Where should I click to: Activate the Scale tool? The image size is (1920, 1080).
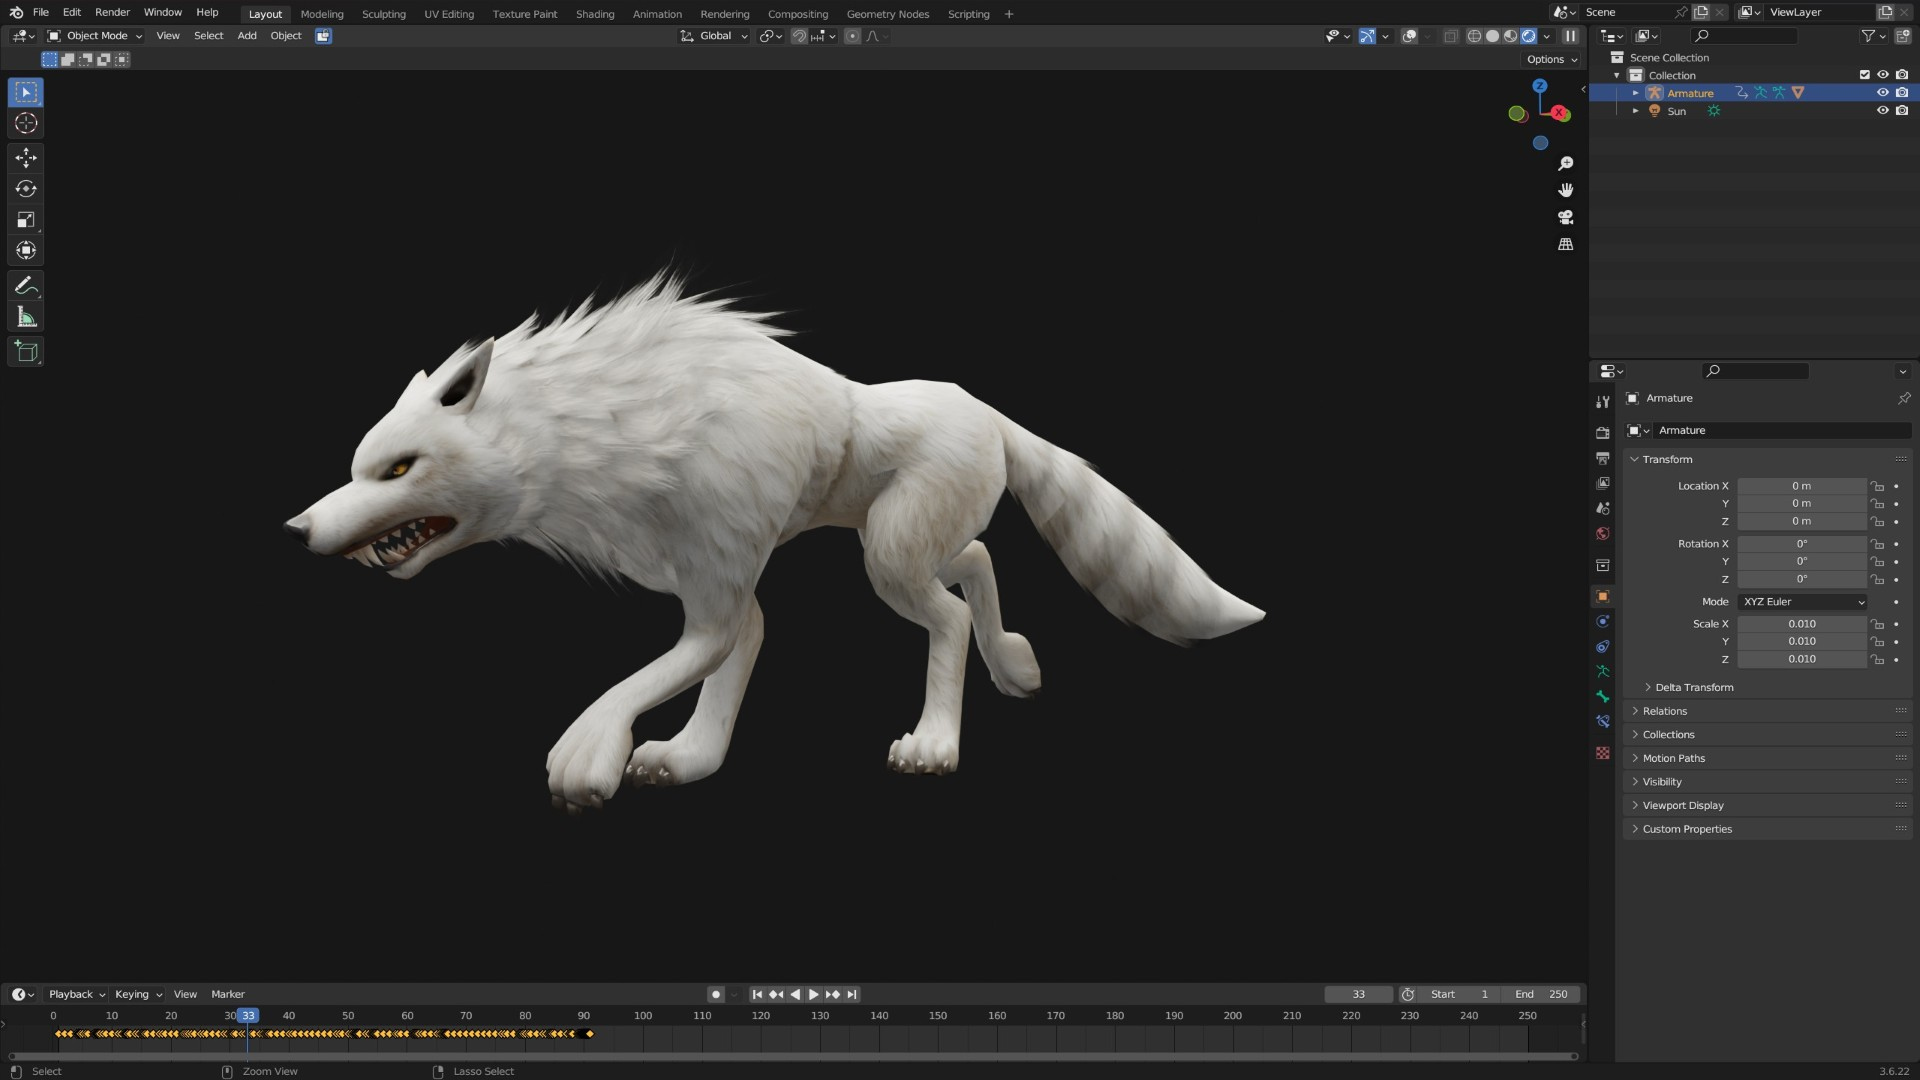(26, 220)
